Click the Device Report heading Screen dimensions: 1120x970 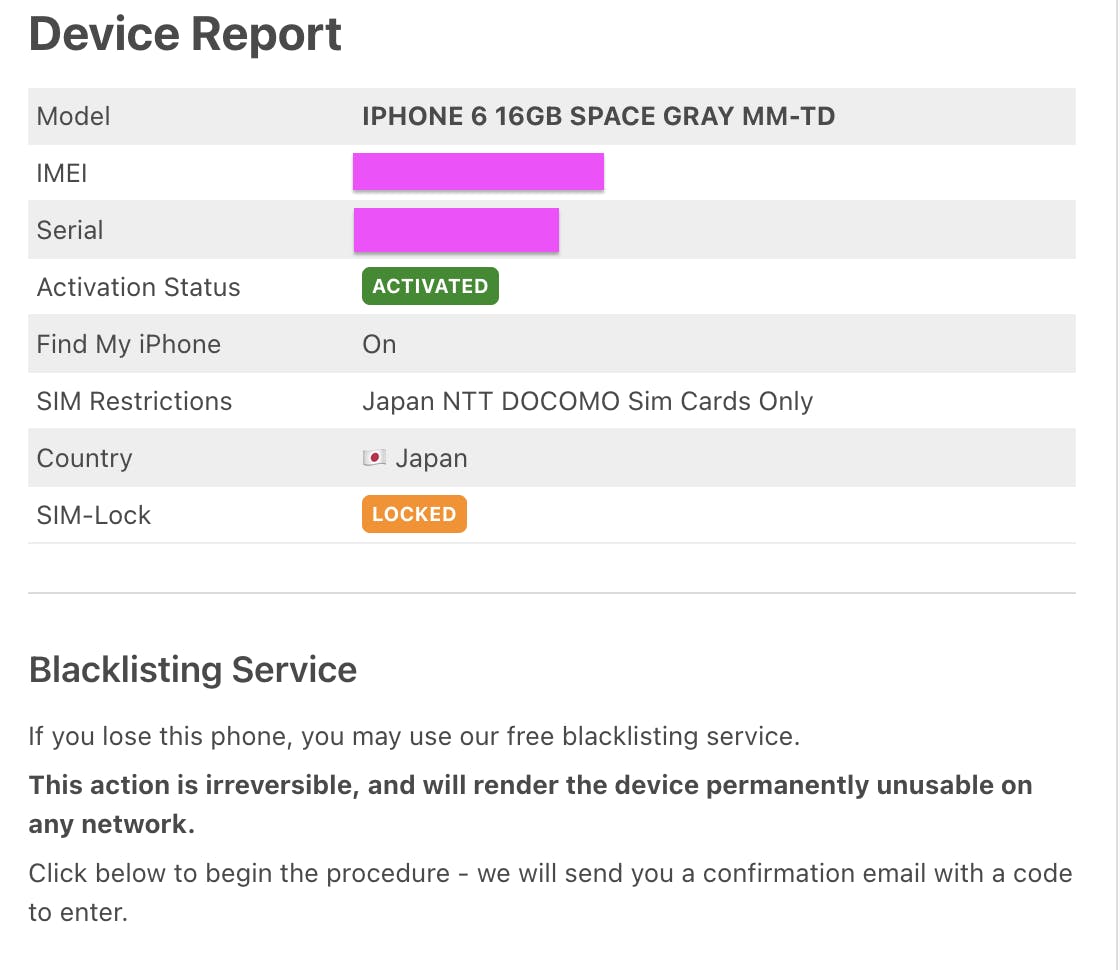(x=185, y=34)
